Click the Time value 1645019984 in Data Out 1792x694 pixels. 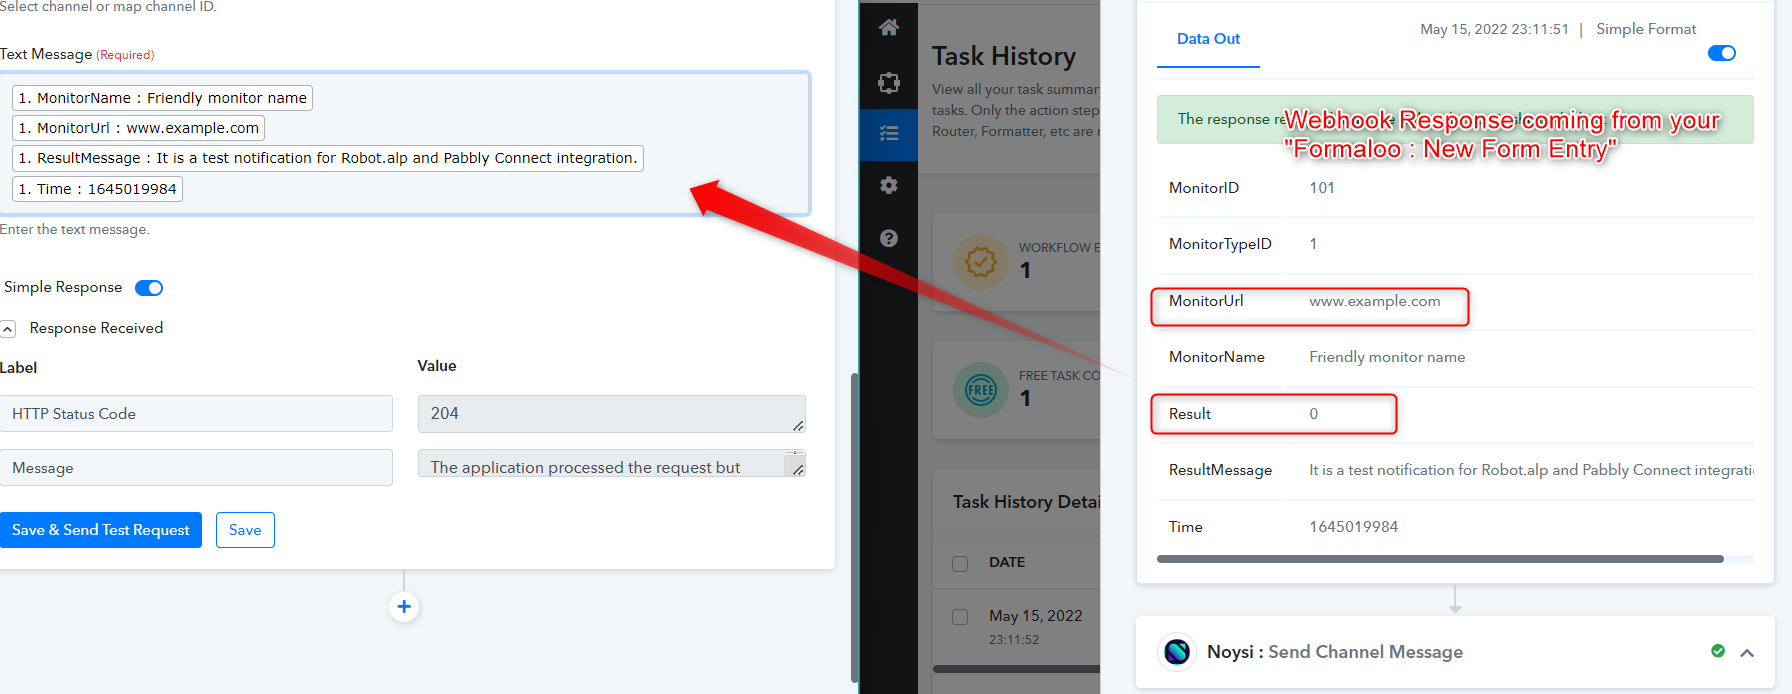[x=1354, y=527]
